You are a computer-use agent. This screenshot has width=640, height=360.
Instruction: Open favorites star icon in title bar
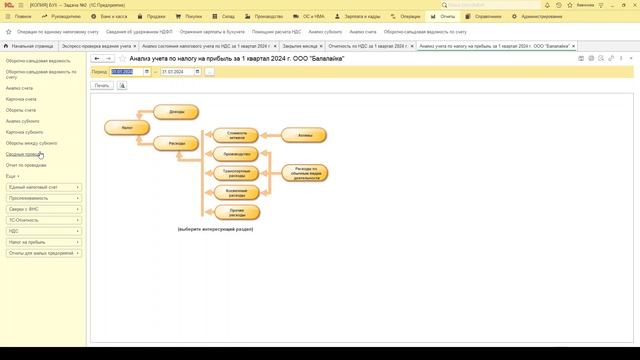coord(570,5)
